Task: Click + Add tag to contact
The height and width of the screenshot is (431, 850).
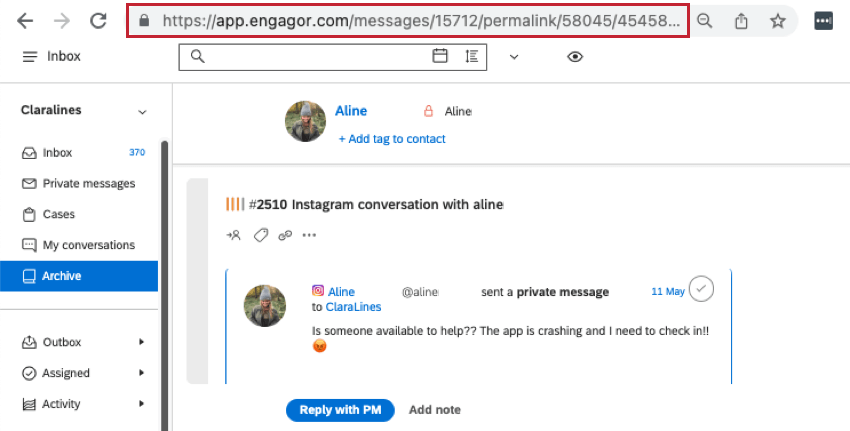Action: point(392,139)
